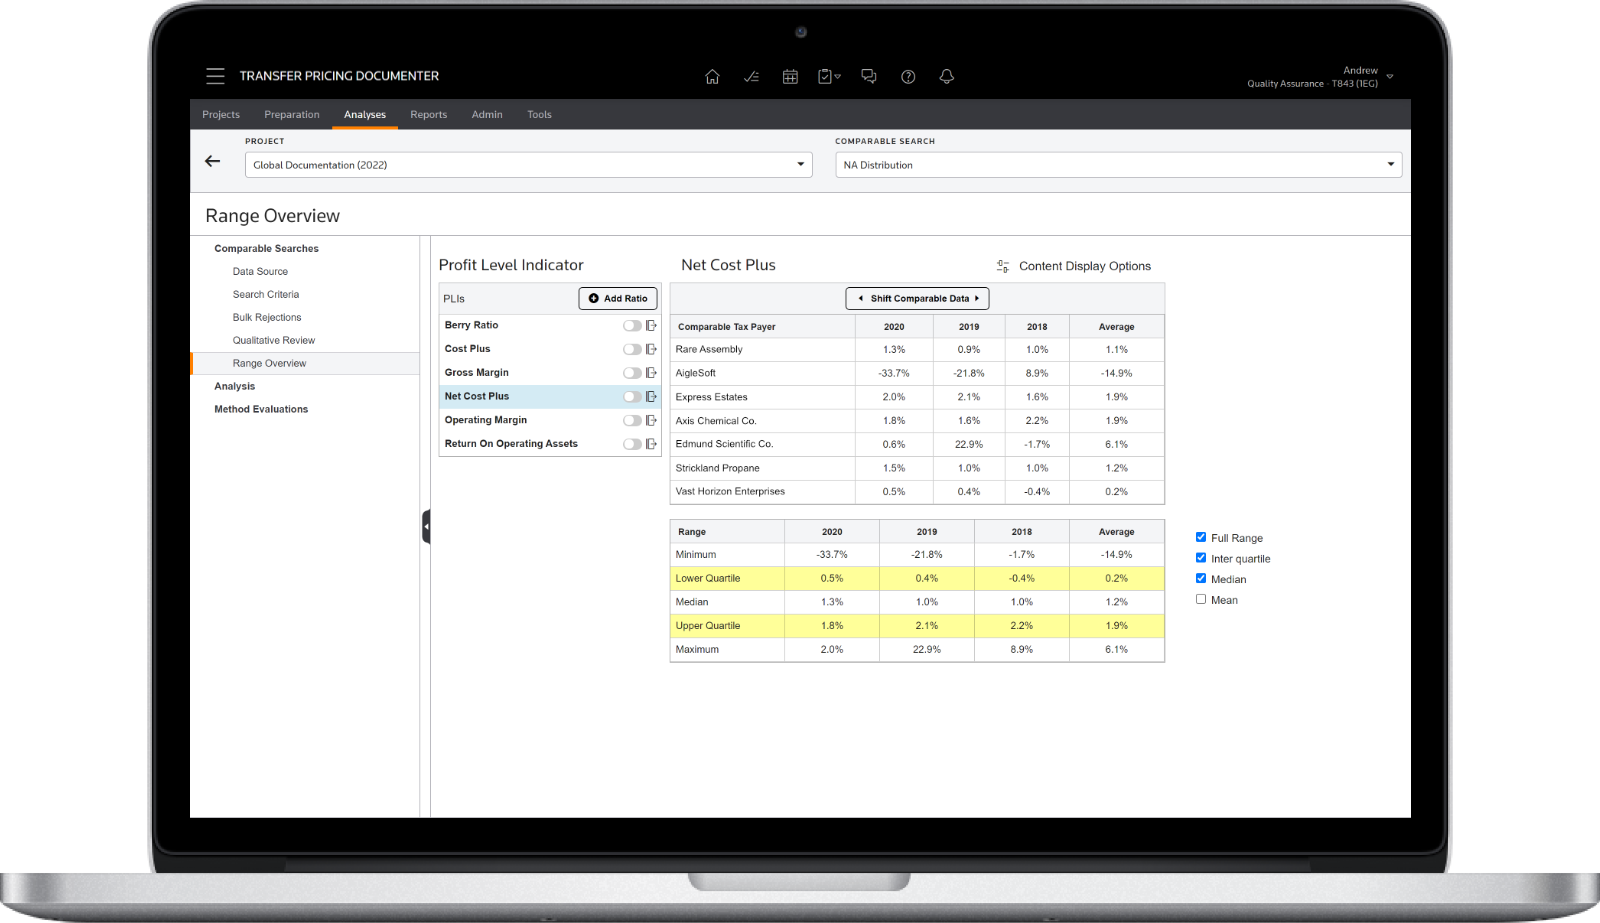Expand the Andrew user account menu

coord(1389,76)
